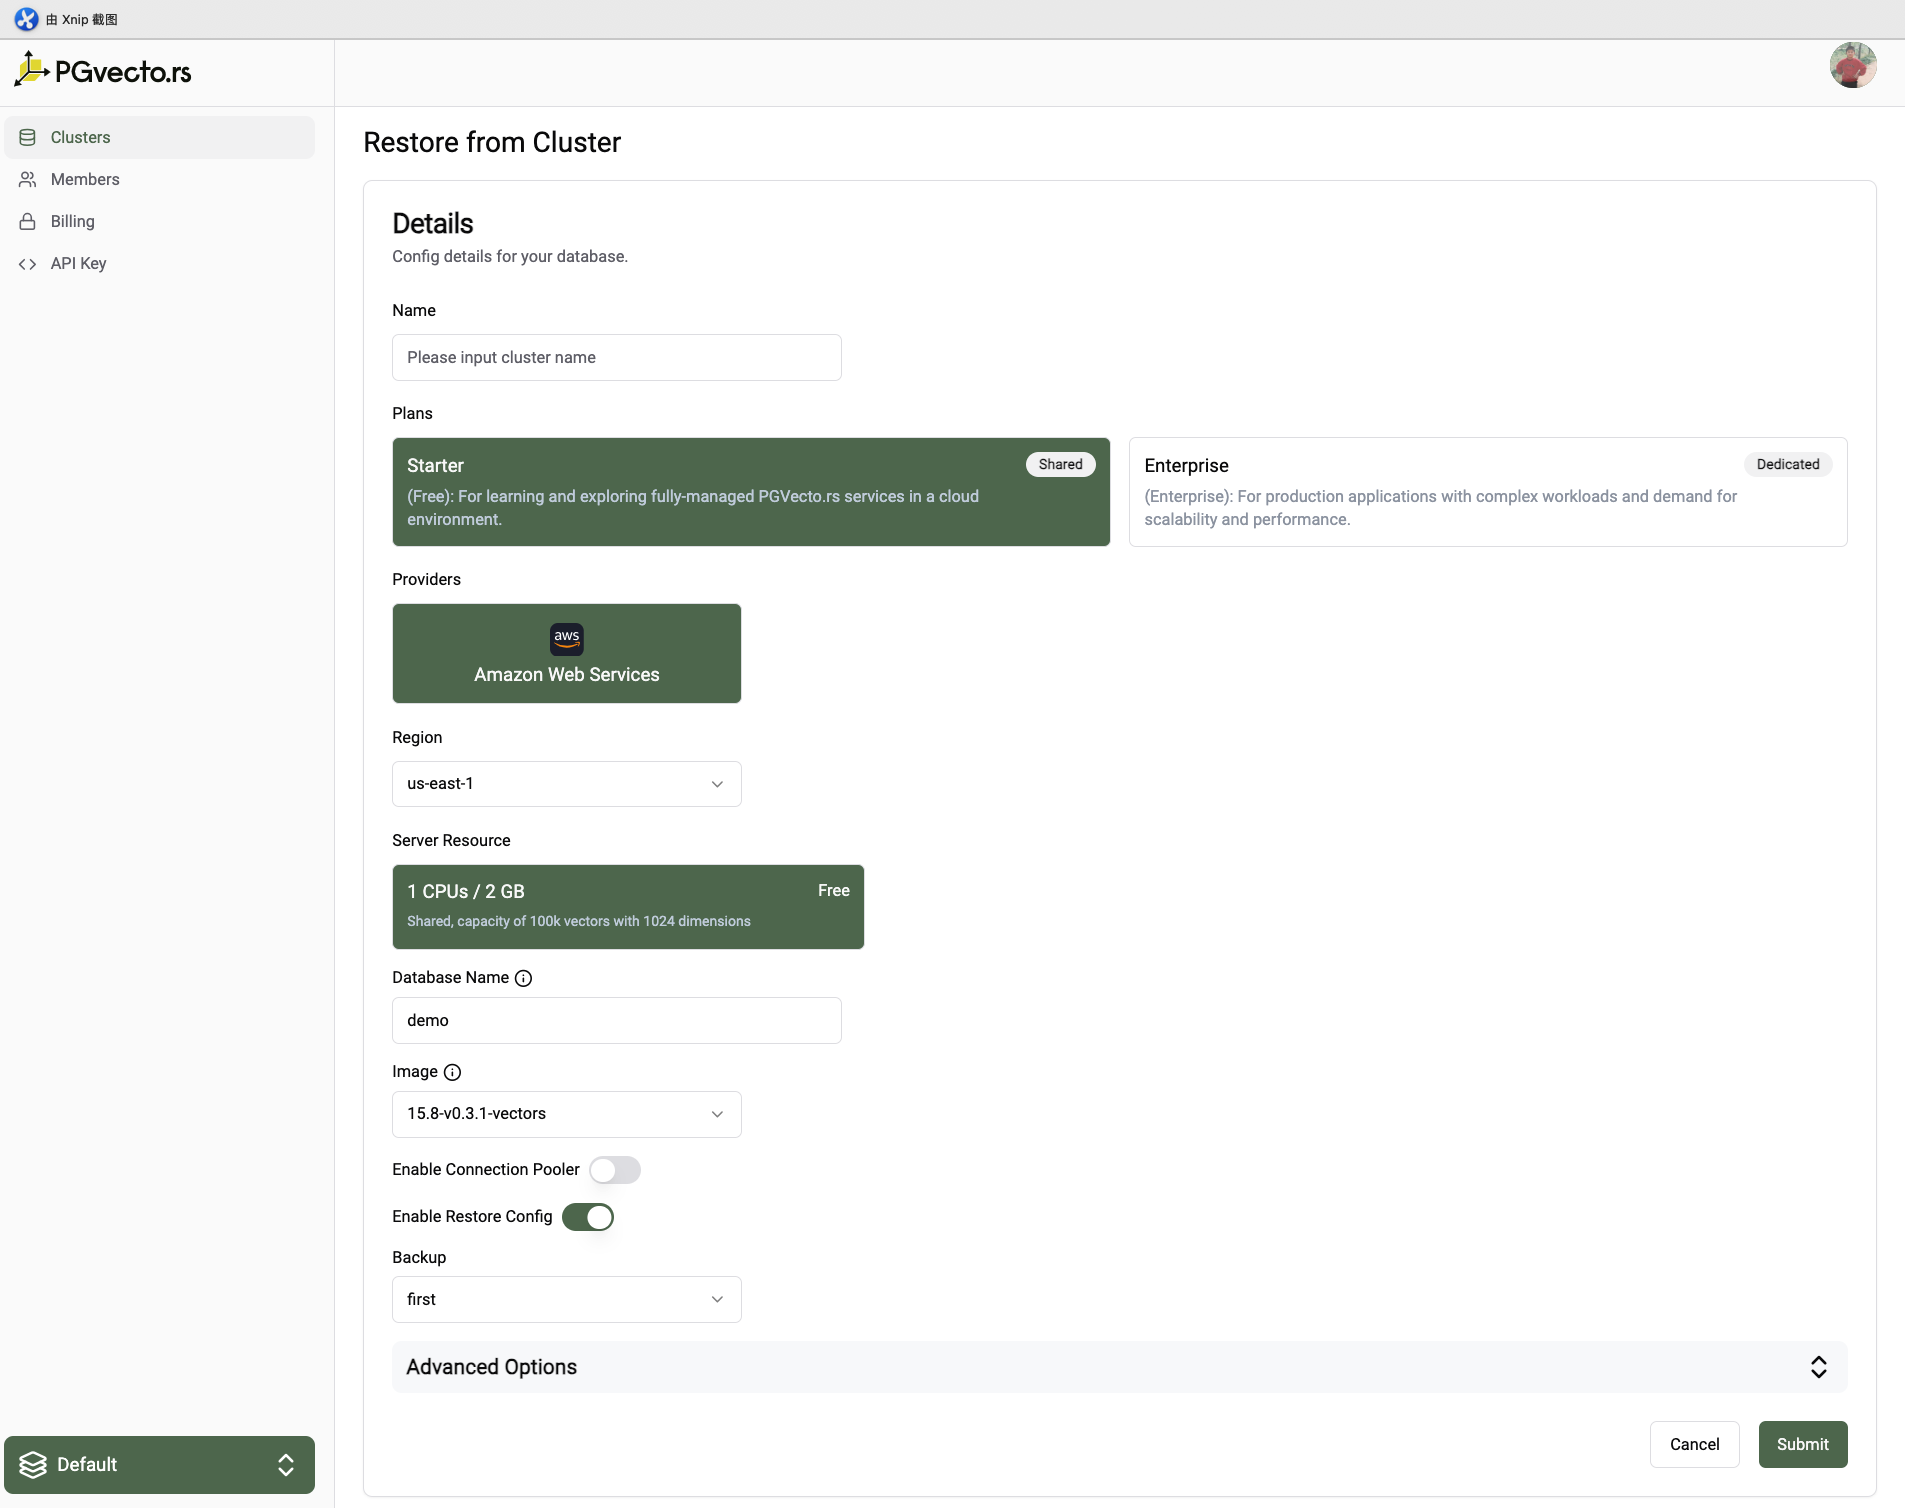Click the layers icon beside Default

click(x=33, y=1464)
